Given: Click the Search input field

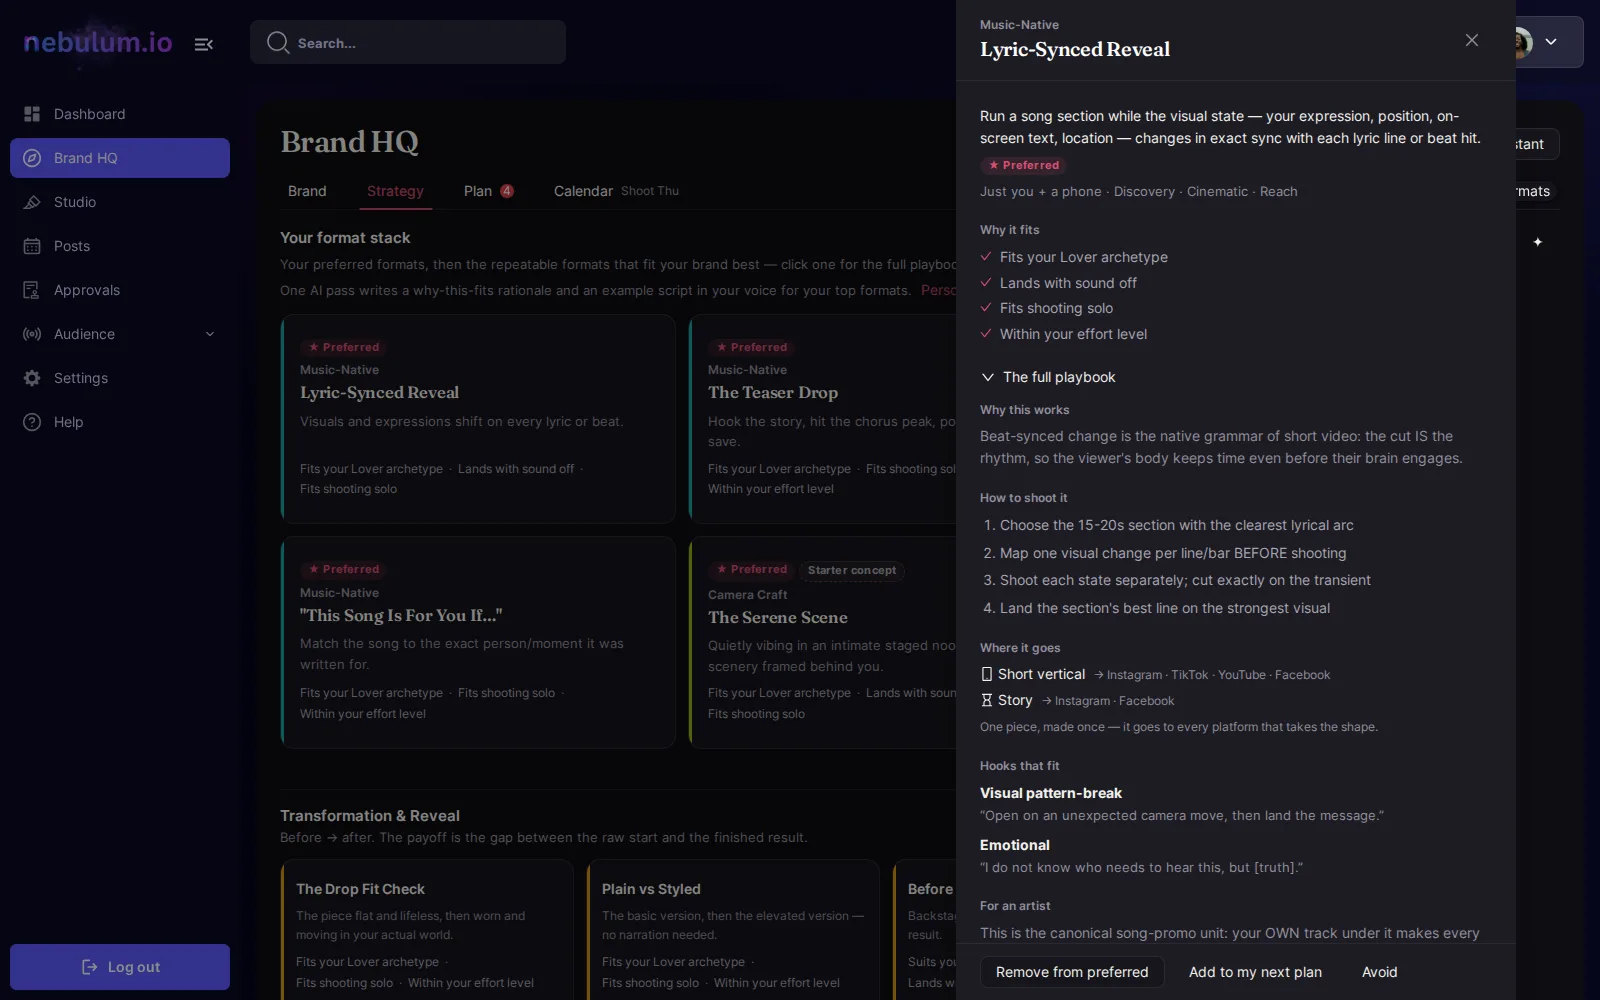Looking at the screenshot, I should click(x=408, y=43).
